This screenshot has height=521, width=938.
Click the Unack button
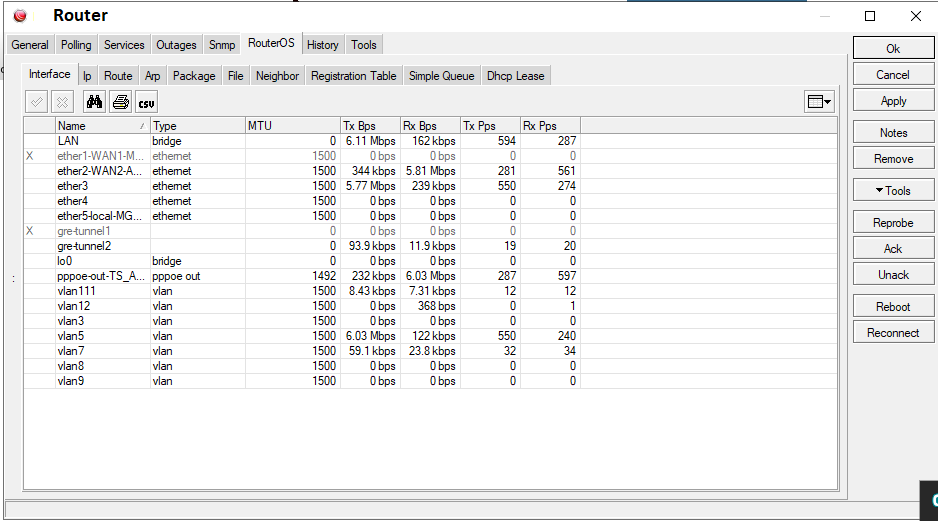click(893, 275)
